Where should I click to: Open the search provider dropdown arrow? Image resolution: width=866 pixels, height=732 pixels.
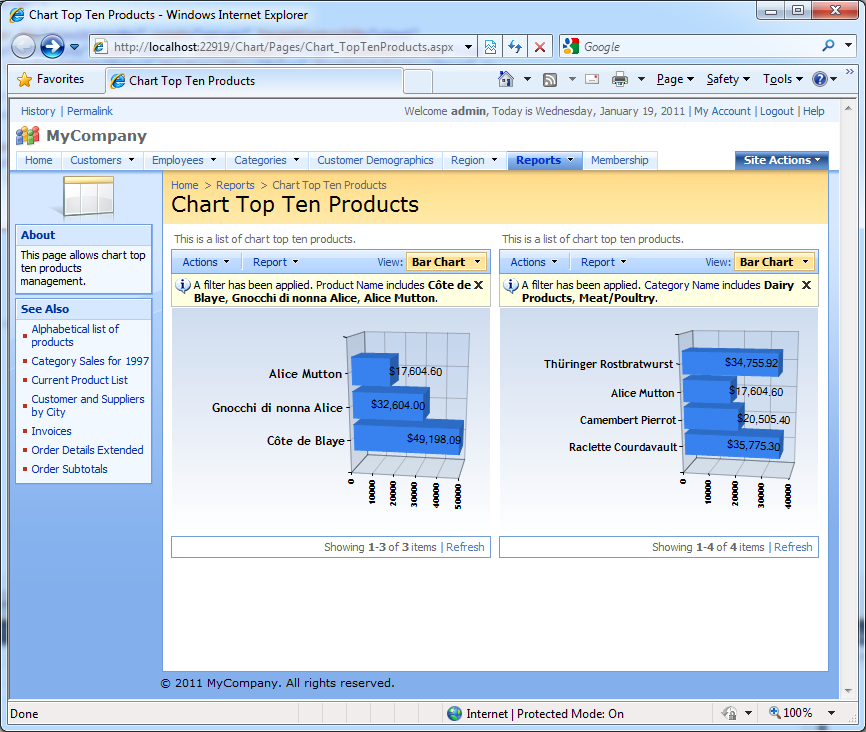[x=848, y=46]
